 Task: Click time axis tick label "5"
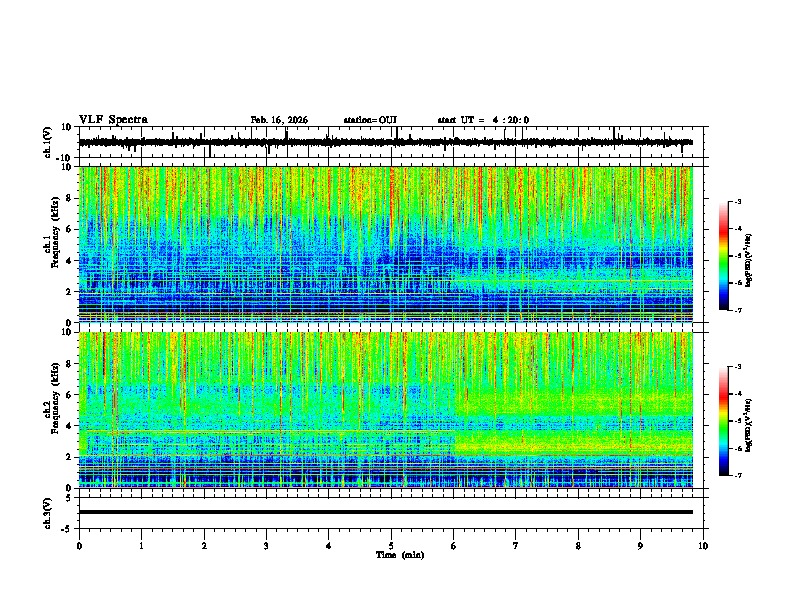391,546
